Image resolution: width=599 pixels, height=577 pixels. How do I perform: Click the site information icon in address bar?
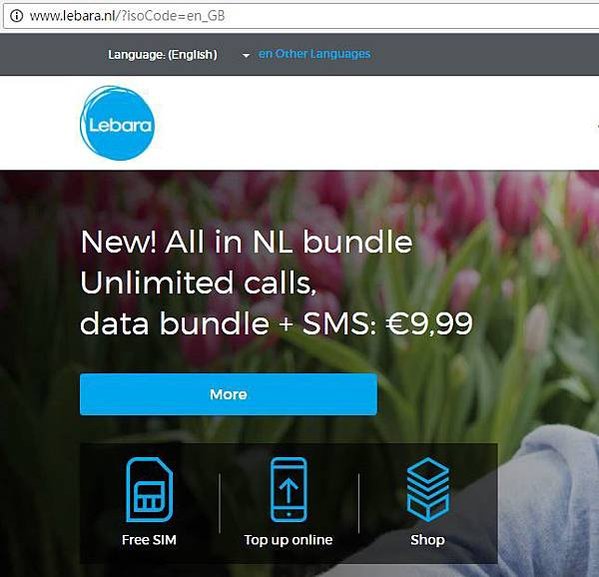click(x=16, y=16)
